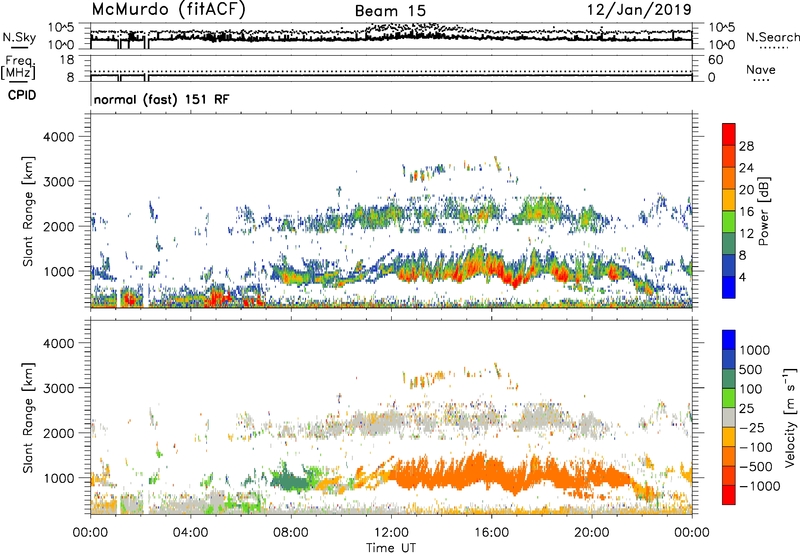
Task: Click the 12:00 time tick label
Action: pos(391,533)
